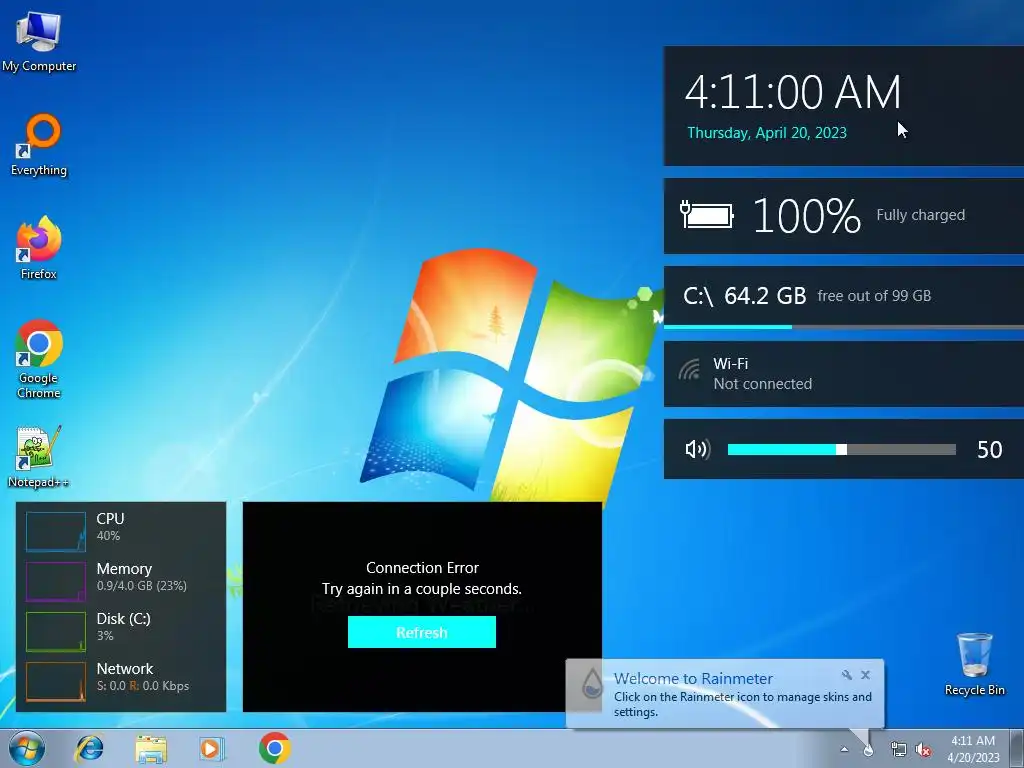Close the Rainmeter welcome notification
The width and height of the screenshot is (1024, 768).
[865, 675]
